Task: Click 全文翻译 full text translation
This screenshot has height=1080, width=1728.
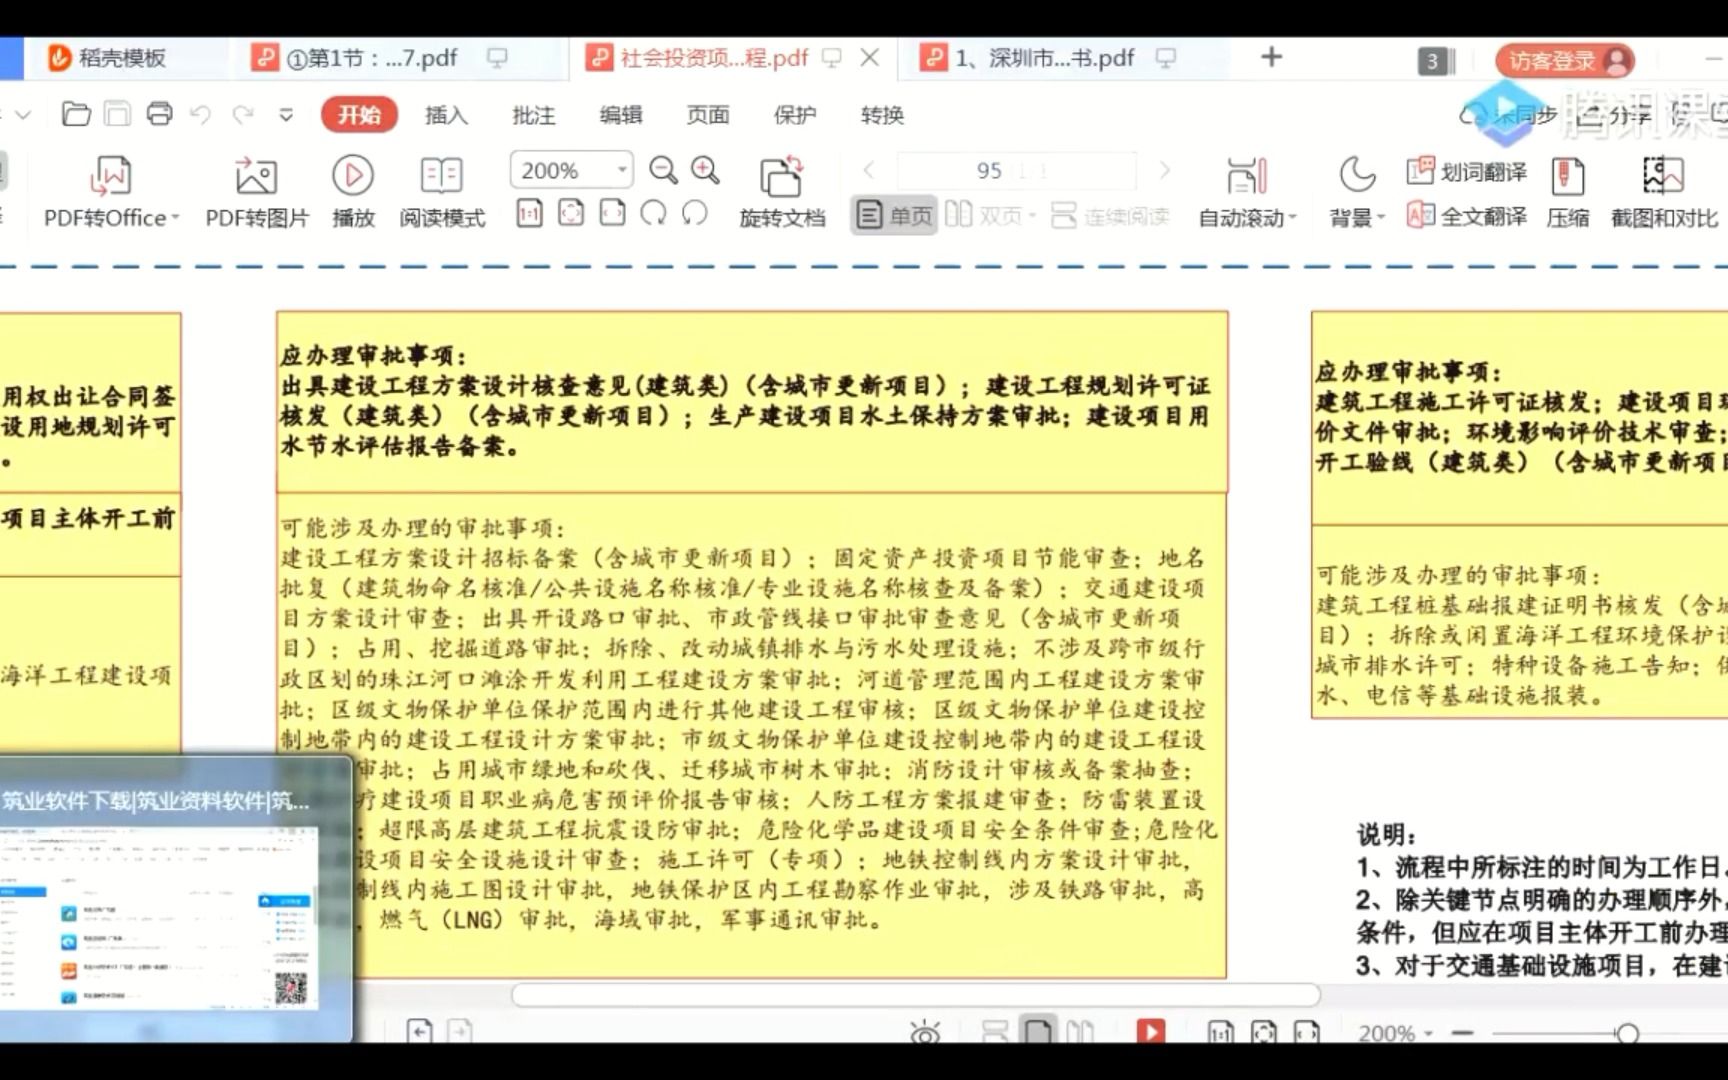Action: (1466, 216)
